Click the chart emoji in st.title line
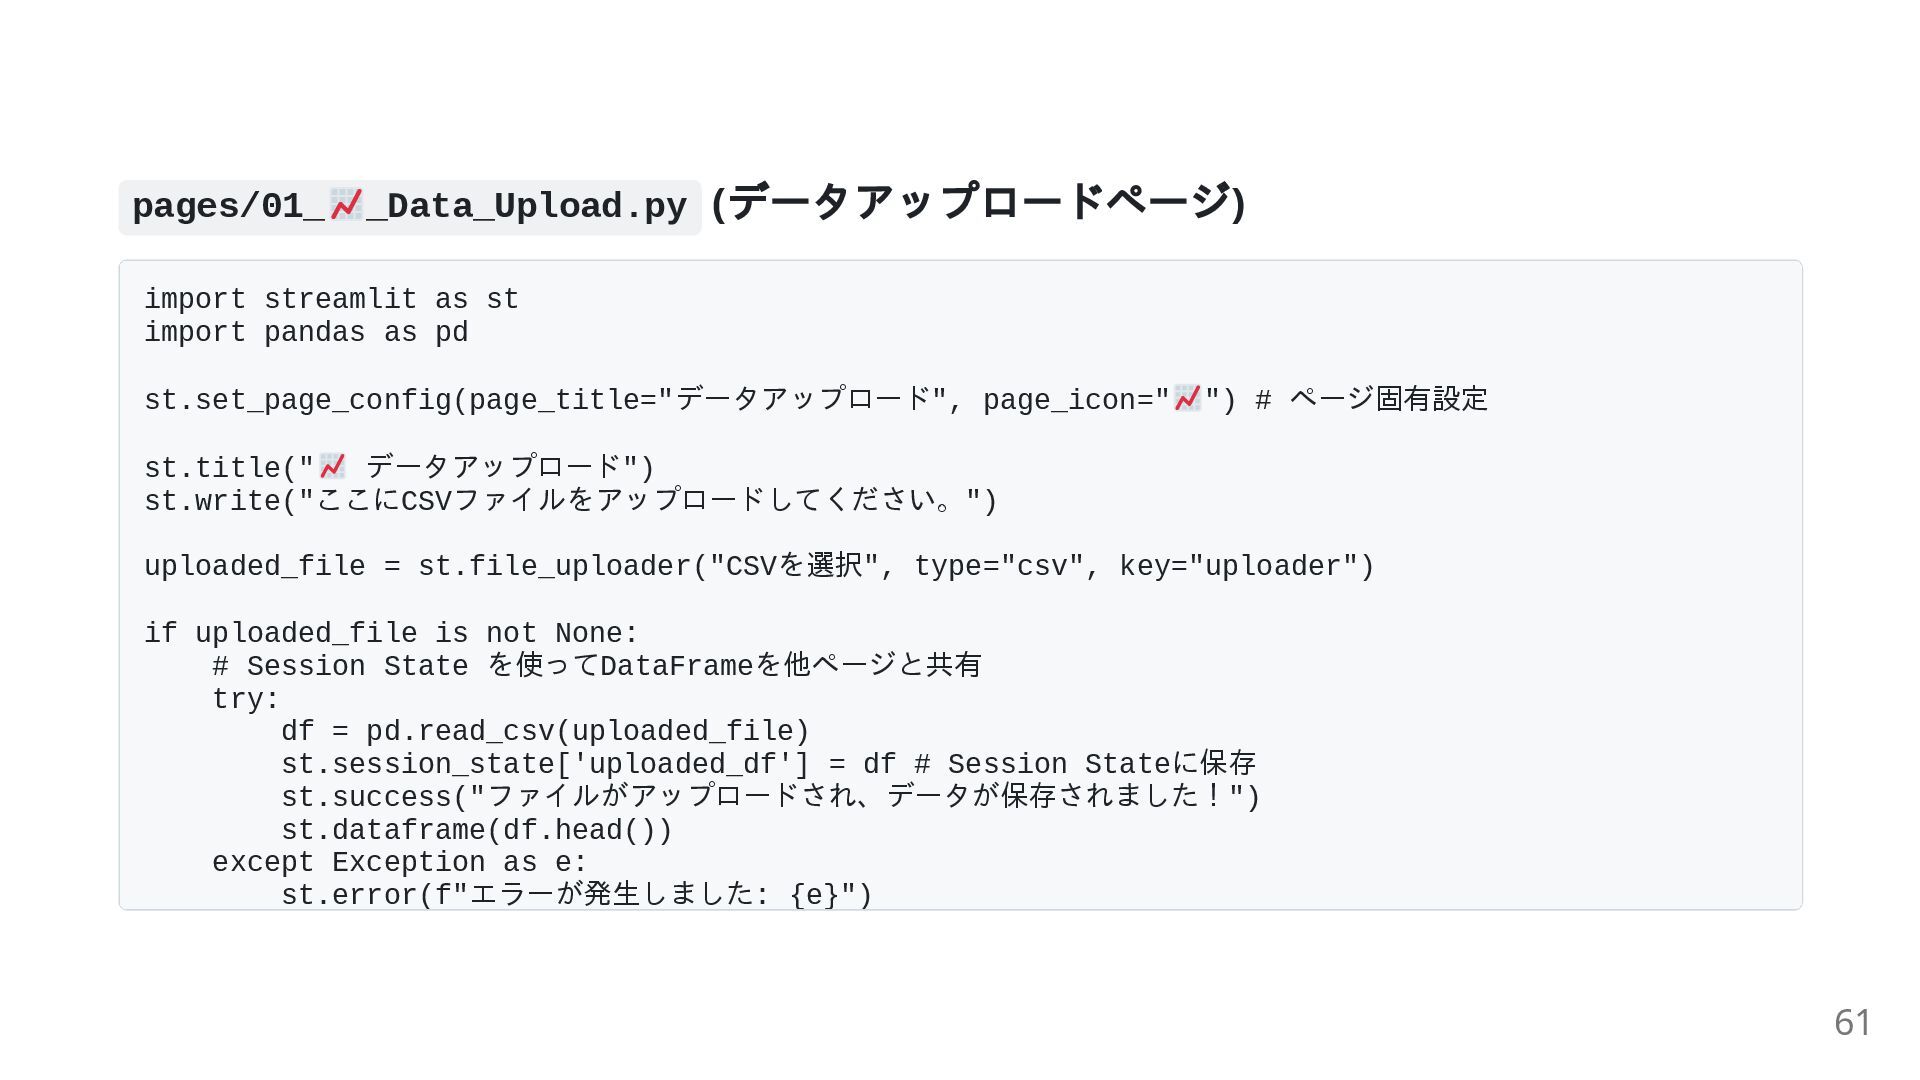The image size is (1920, 1080). pos(332,466)
